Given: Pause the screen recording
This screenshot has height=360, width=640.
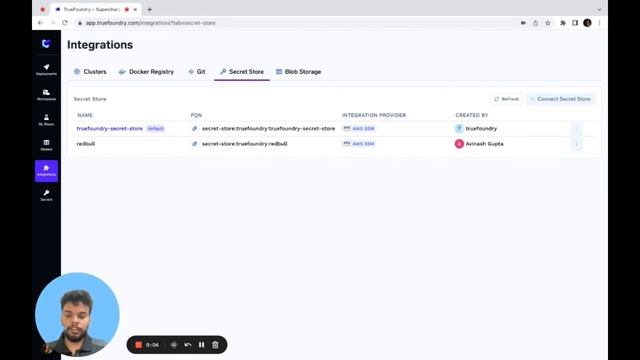Looking at the screenshot, I should click(201, 345).
